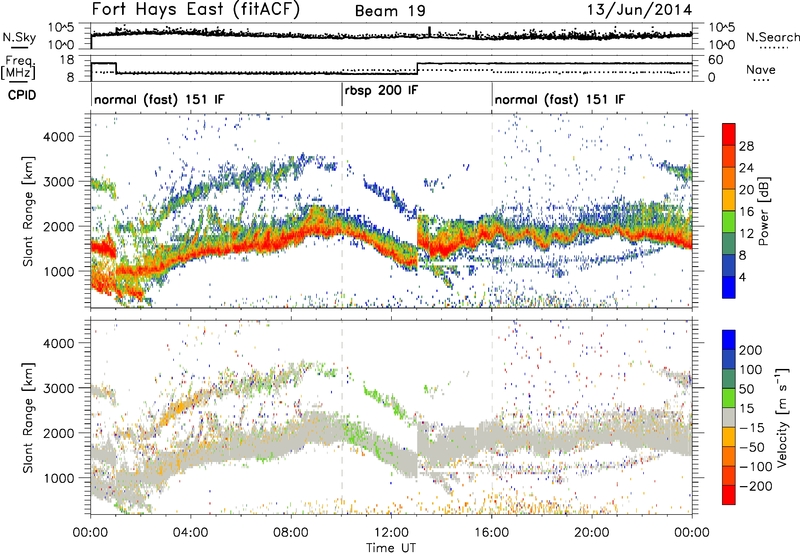The image size is (800, 554).
Task: Click the 'Nave' legend label
Action: click(761, 69)
